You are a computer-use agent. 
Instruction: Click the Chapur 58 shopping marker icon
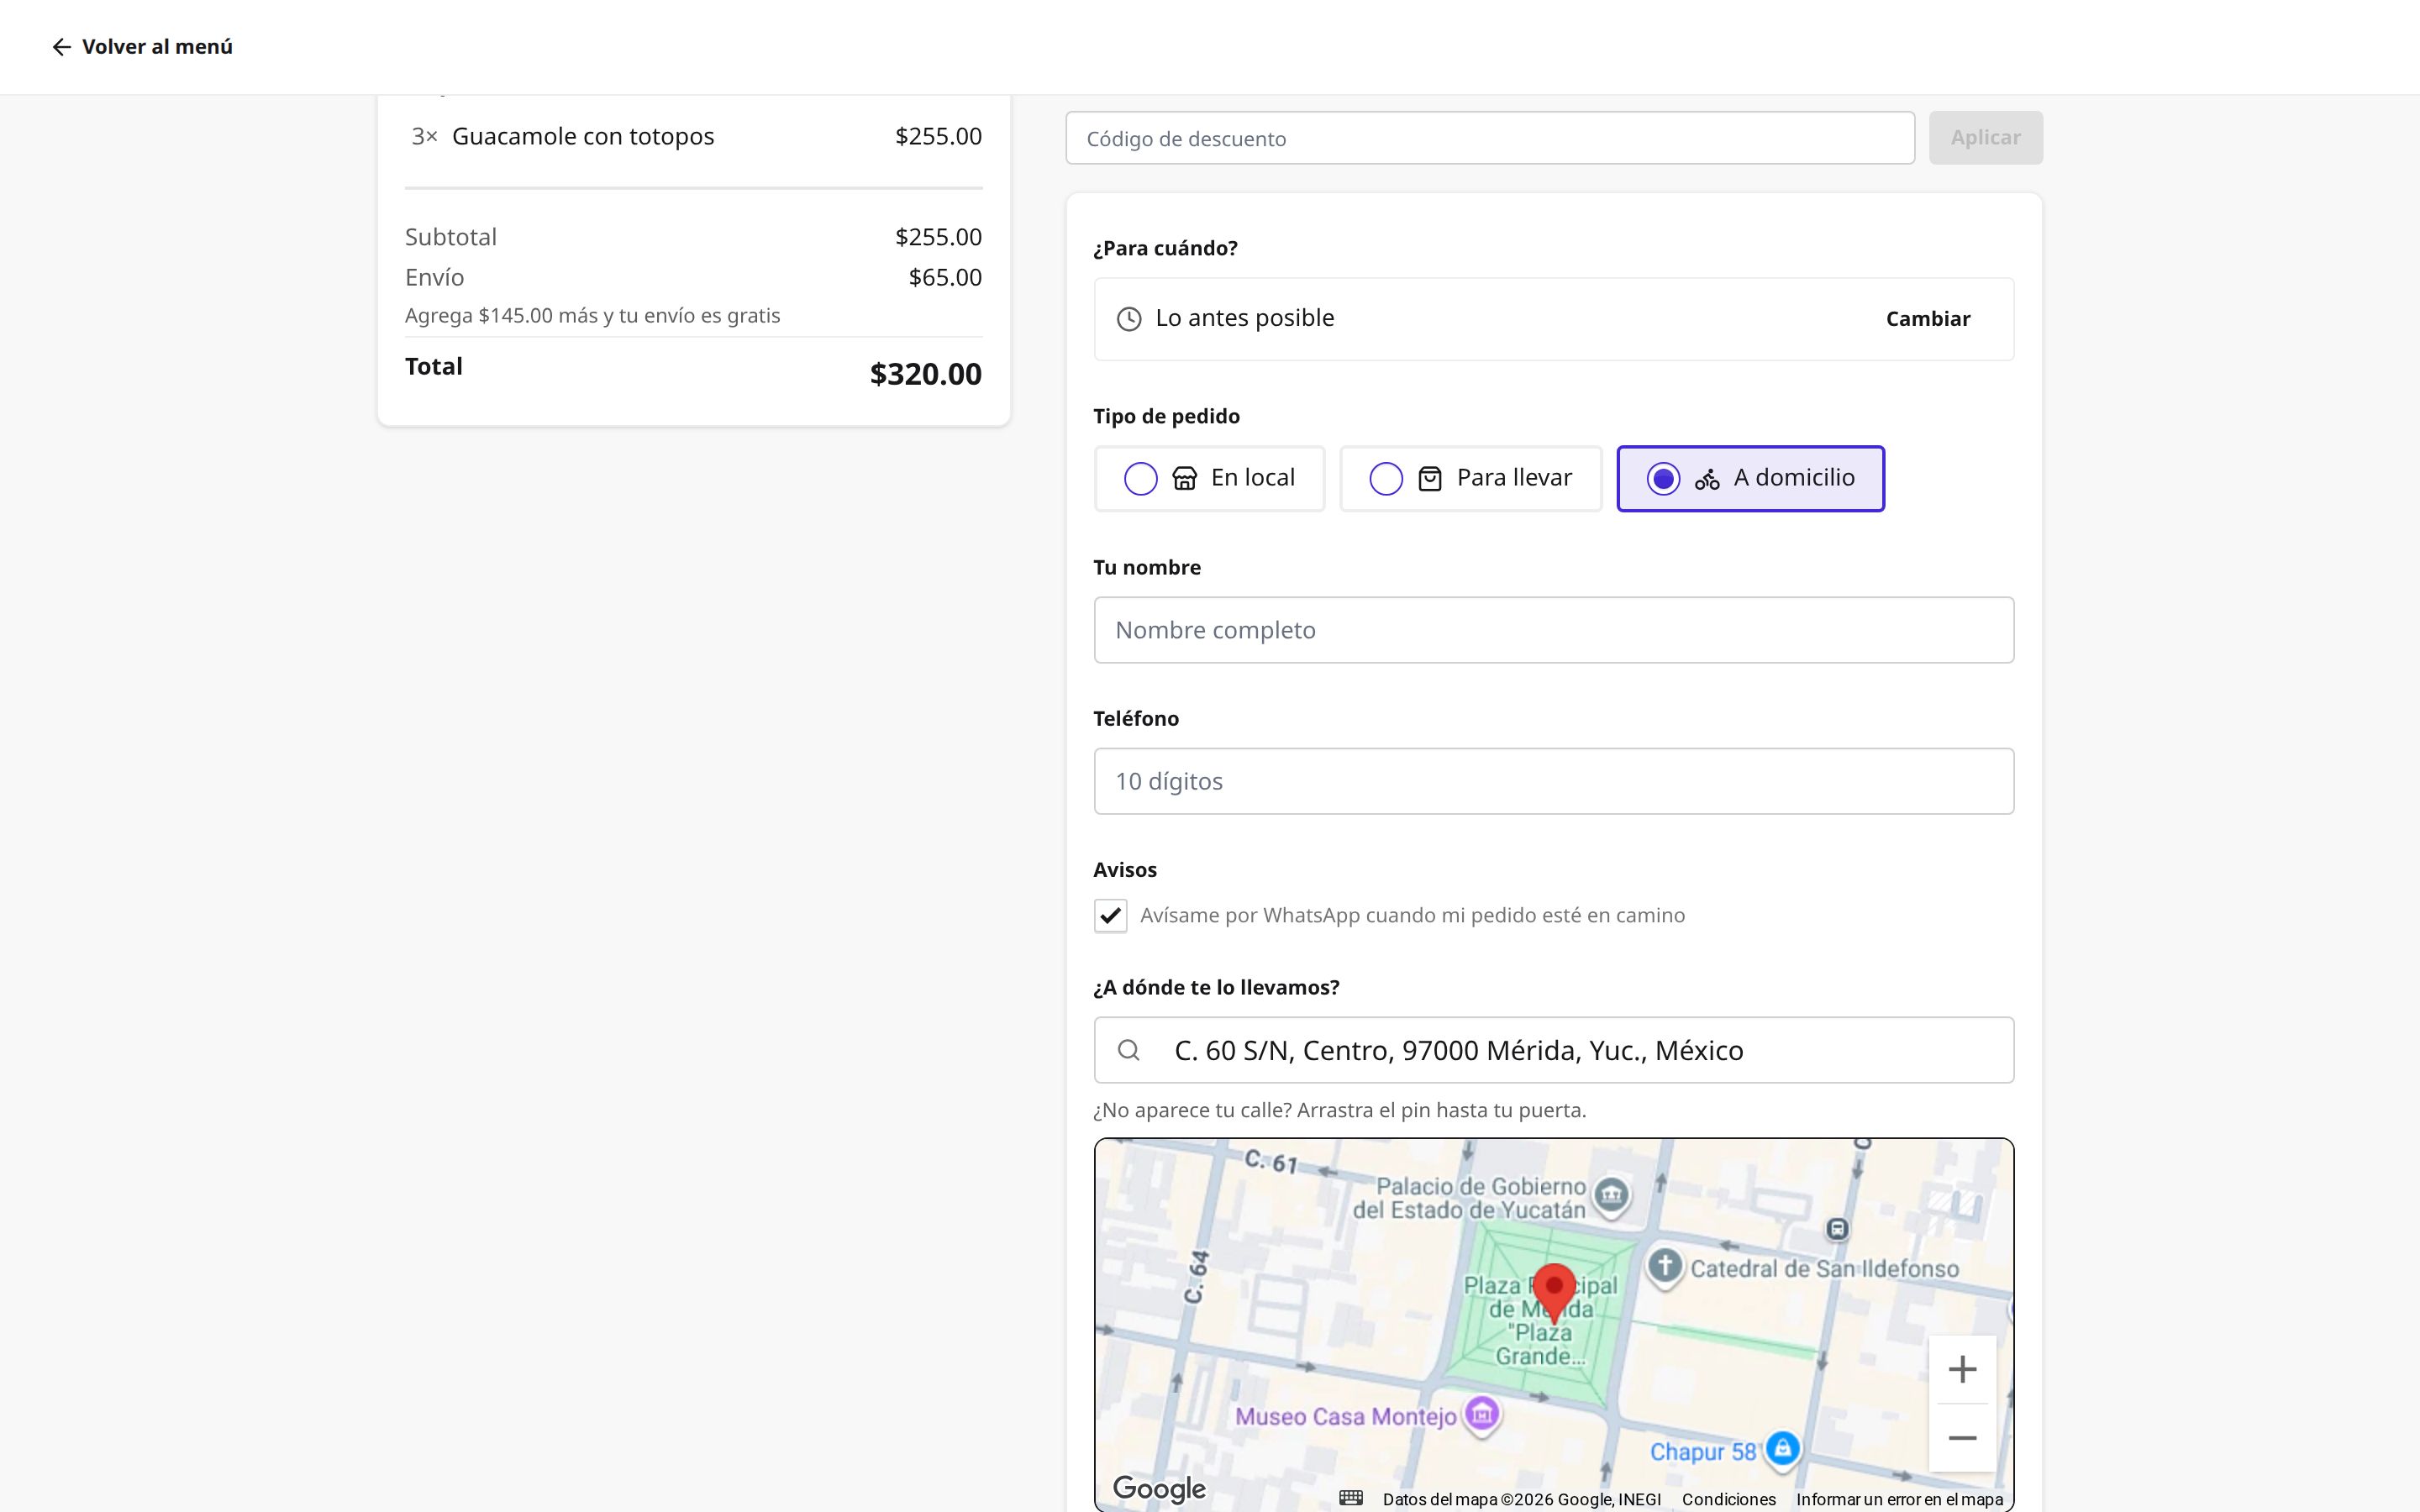point(1782,1450)
